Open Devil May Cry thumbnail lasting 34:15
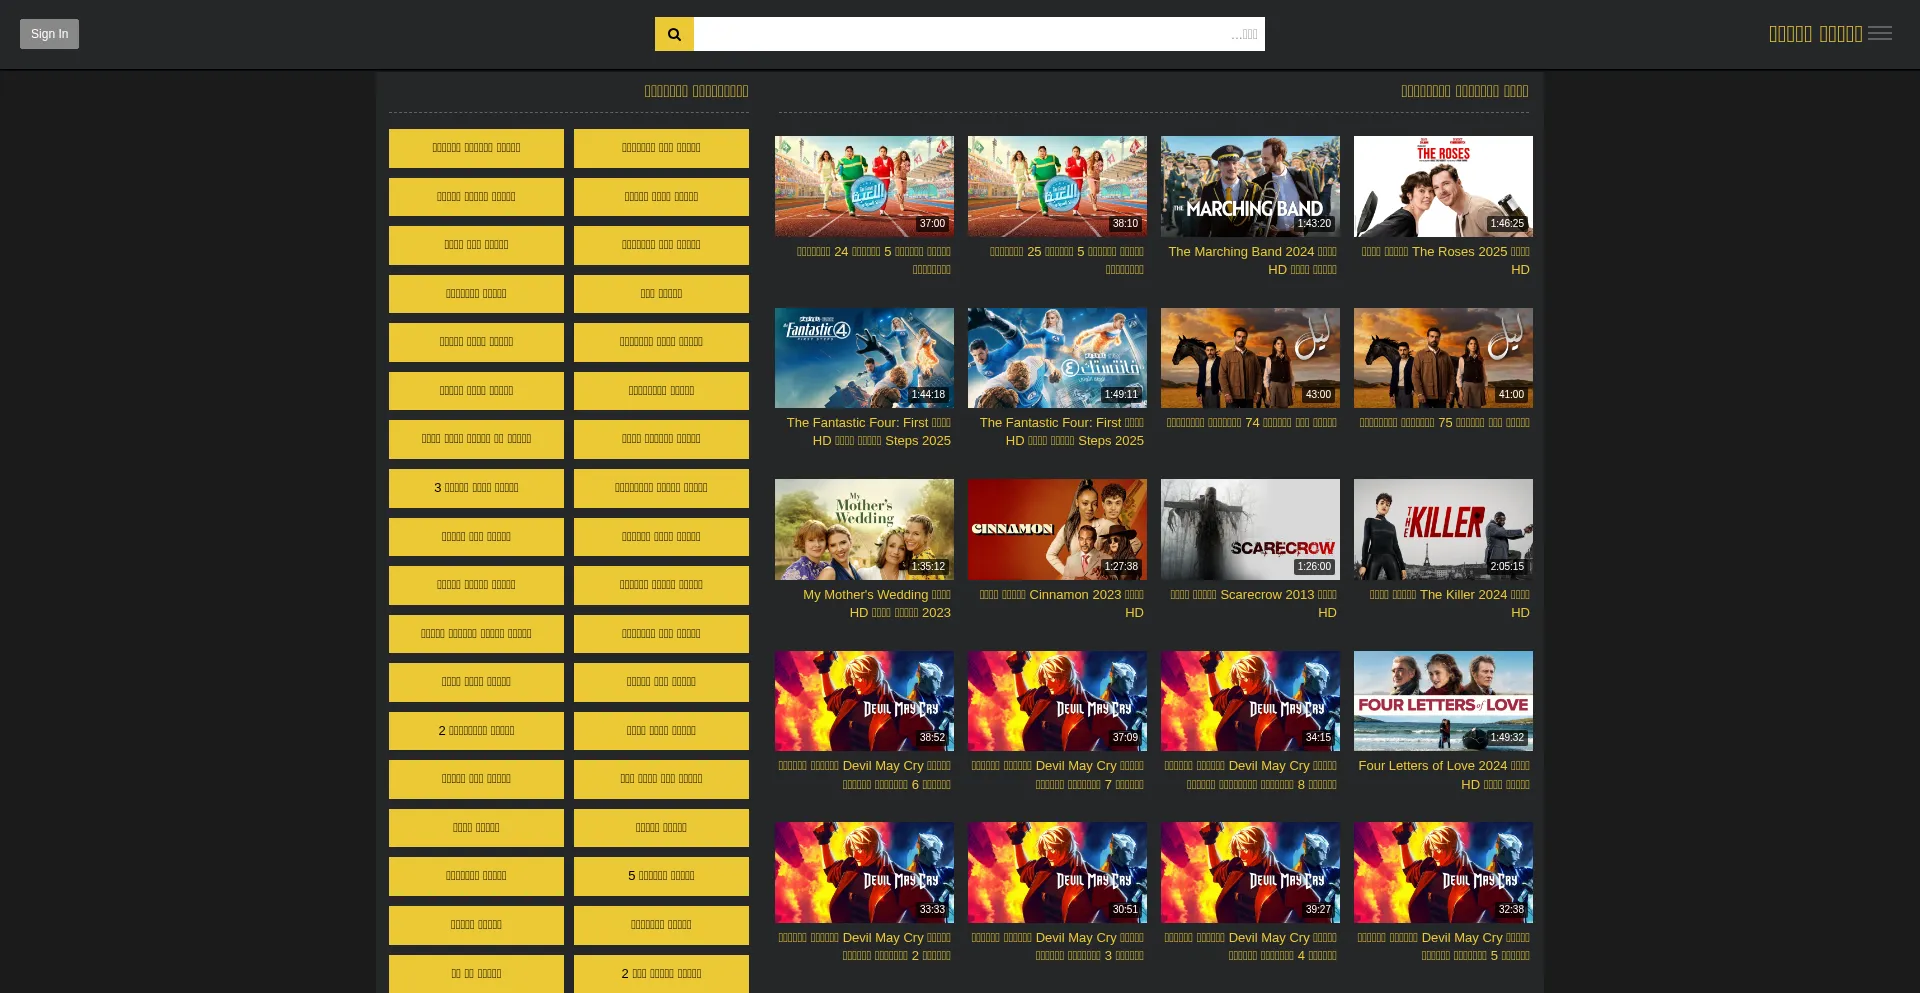The image size is (1920, 993). point(1250,701)
